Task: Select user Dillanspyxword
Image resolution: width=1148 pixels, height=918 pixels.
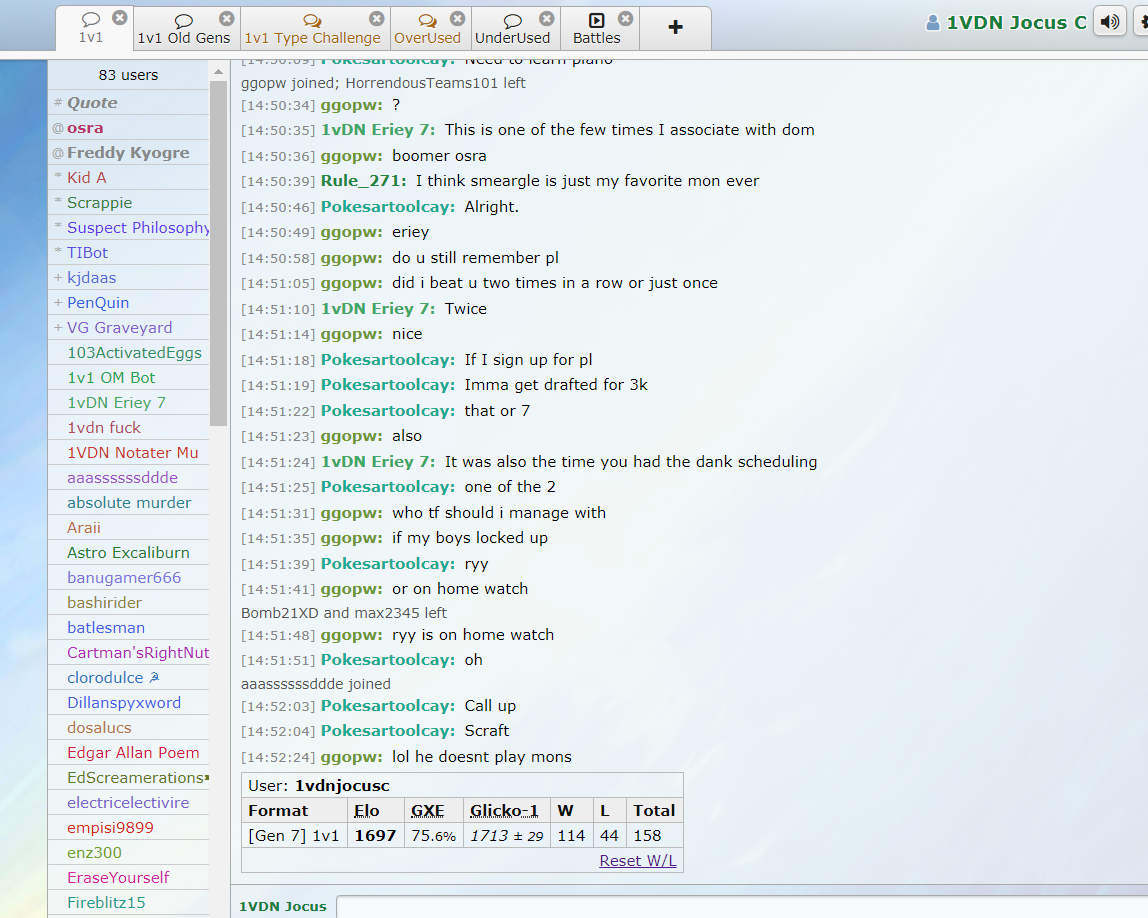Action: pyautogui.click(x=129, y=702)
